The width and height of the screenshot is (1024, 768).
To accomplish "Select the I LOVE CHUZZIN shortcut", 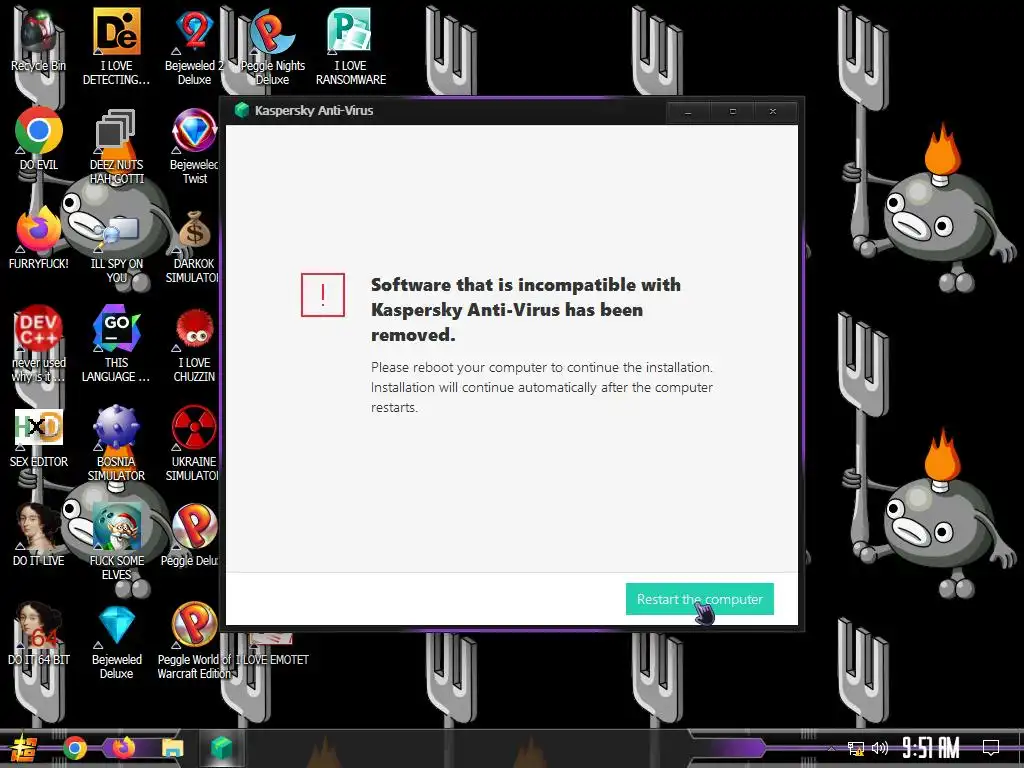I will tap(194, 344).
